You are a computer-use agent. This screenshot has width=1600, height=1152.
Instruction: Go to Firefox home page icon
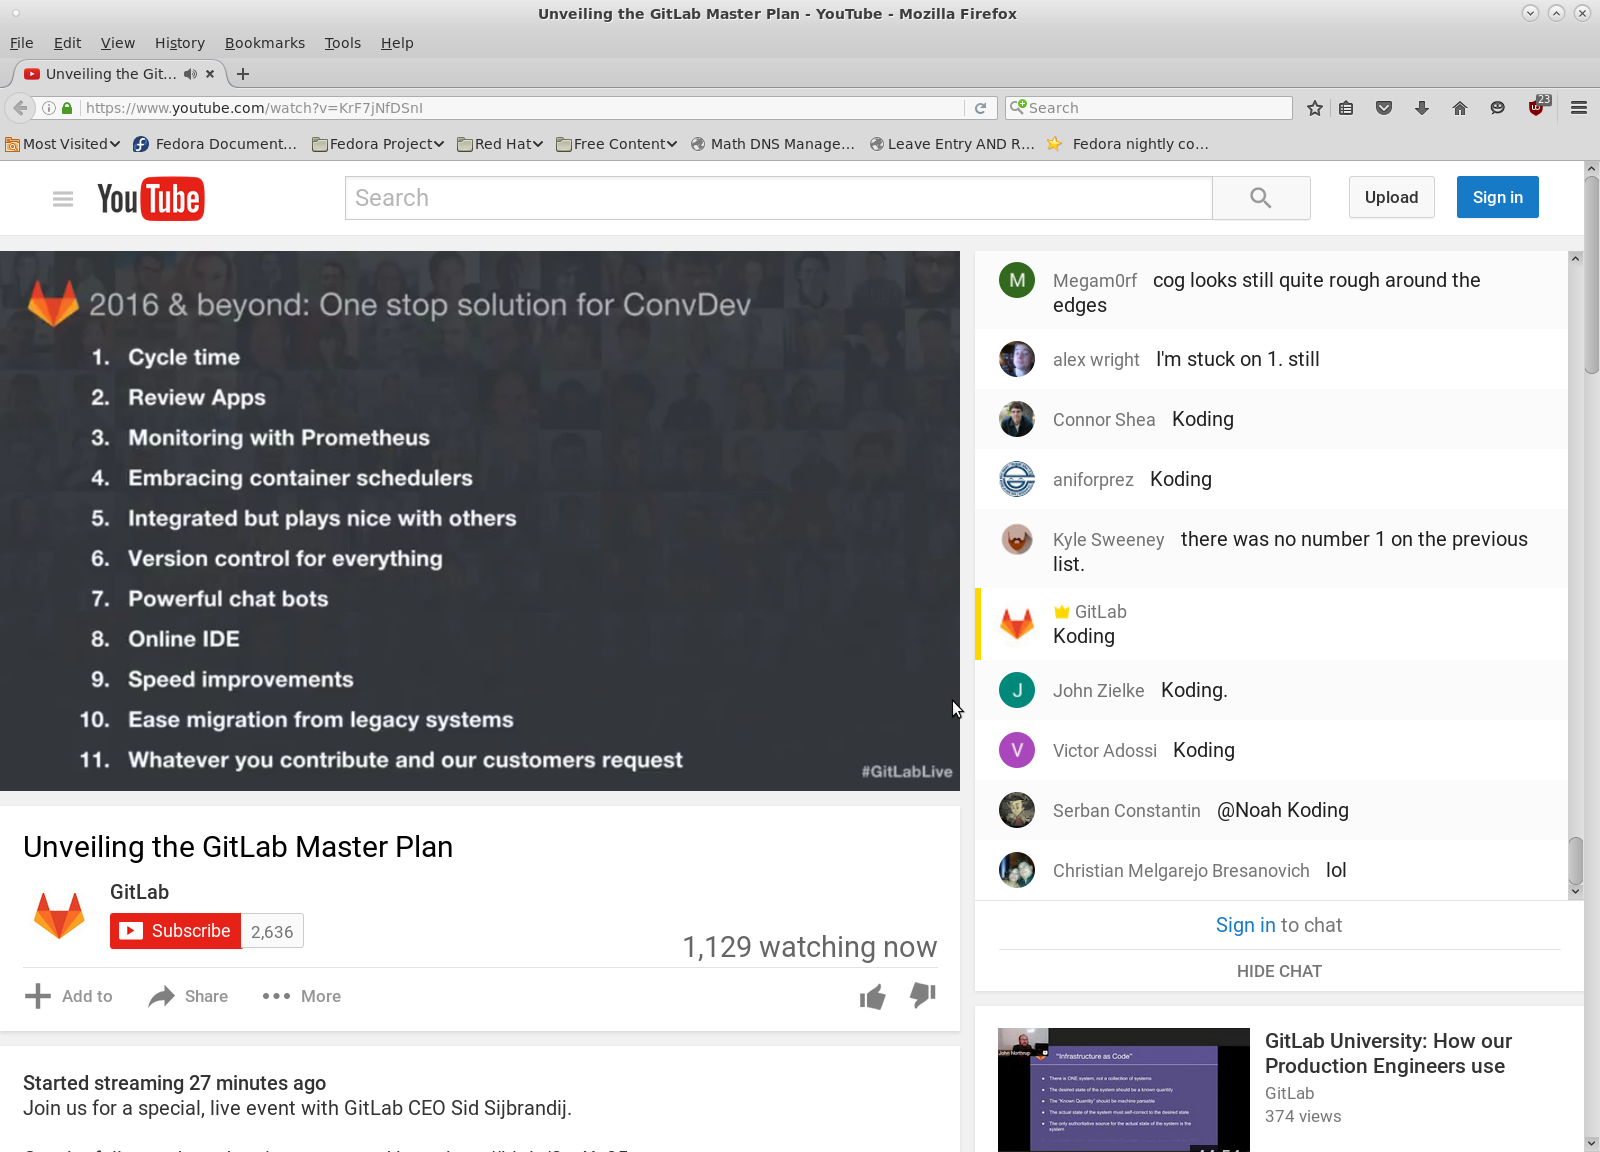click(x=1460, y=108)
